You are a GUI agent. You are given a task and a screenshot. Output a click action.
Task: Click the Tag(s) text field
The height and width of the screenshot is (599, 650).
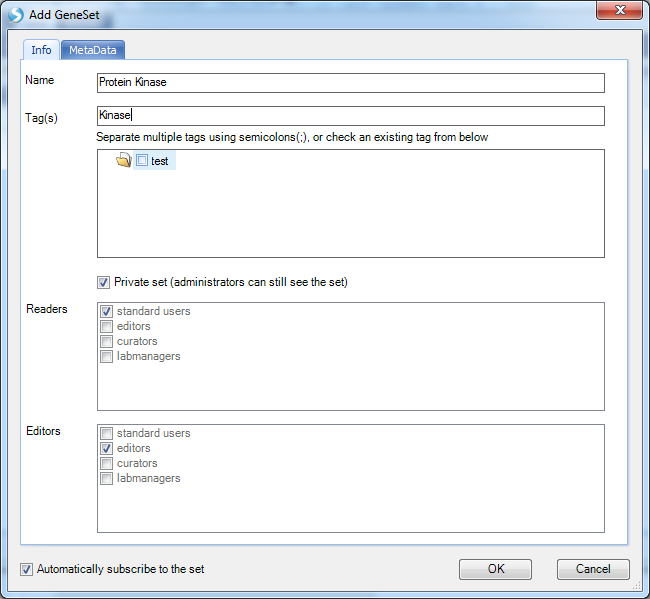351,116
